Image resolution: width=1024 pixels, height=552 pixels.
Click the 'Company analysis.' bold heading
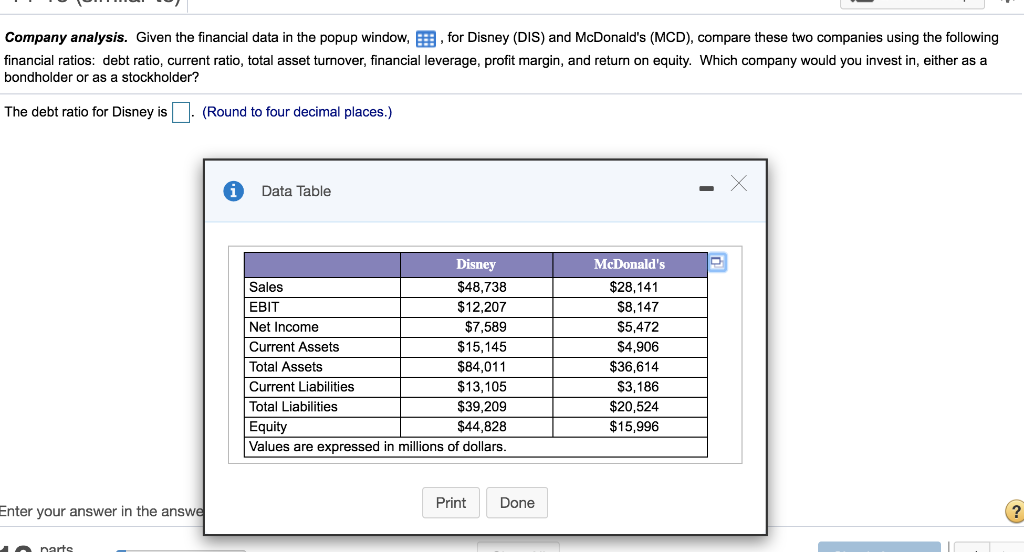click(x=66, y=38)
